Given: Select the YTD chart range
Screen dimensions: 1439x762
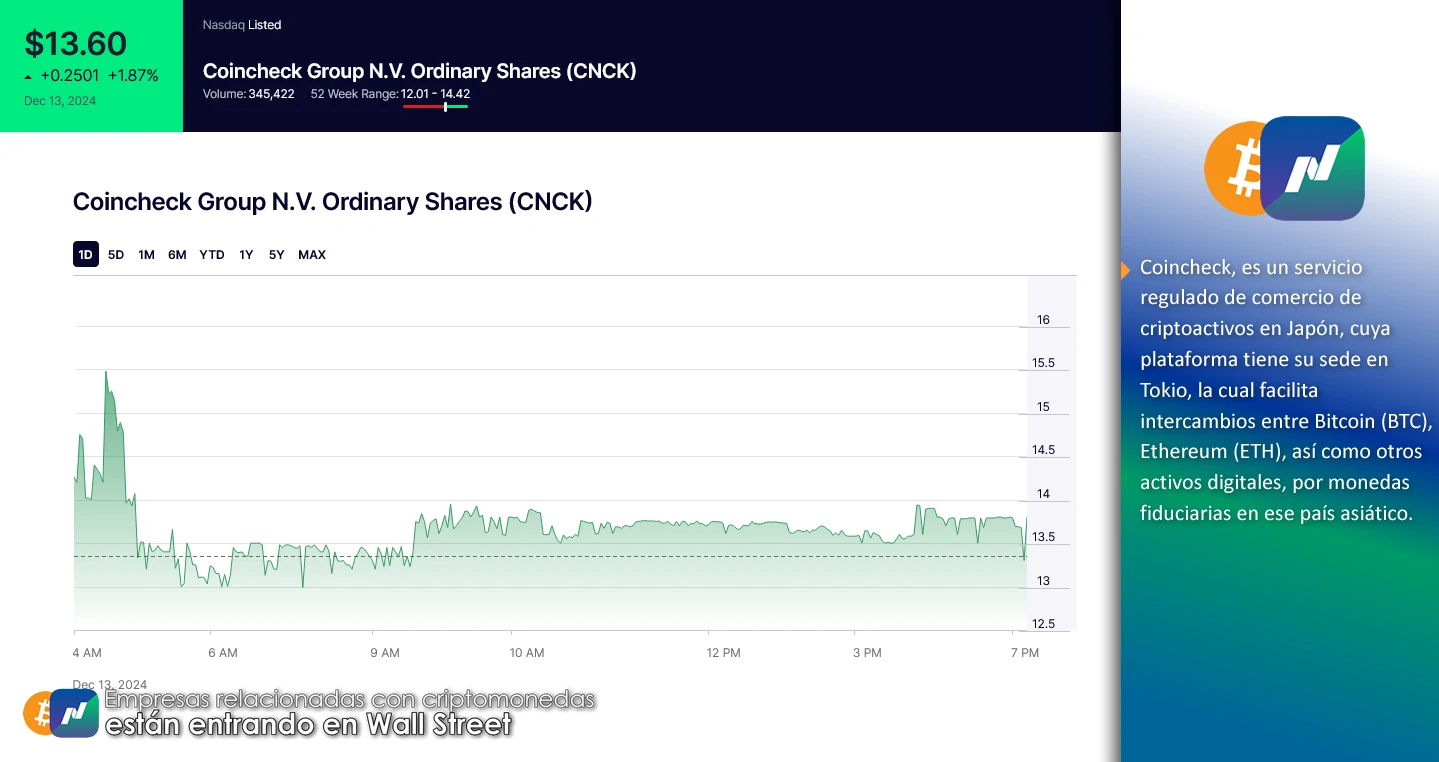Looking at the screenshot, I should click(x=212, y=255).
